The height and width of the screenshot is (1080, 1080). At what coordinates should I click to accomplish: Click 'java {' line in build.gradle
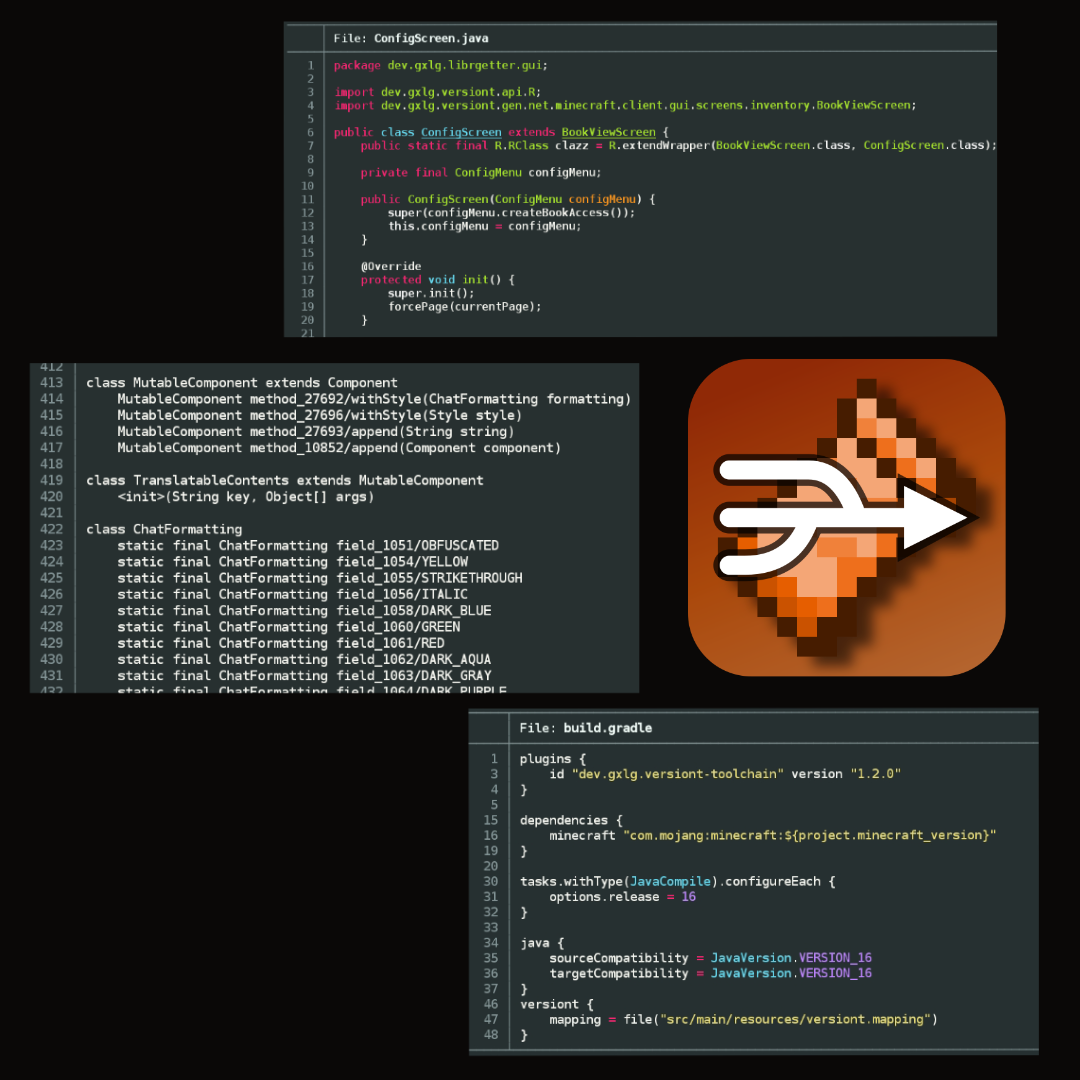[541, 943]
